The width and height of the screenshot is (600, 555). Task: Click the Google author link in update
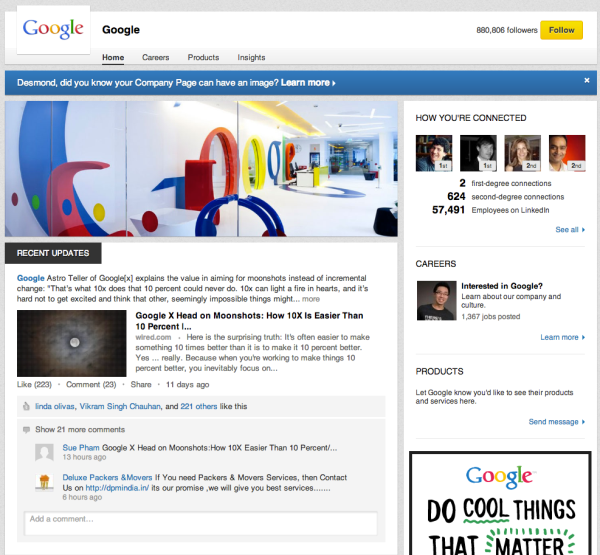[x=31, y=278]
